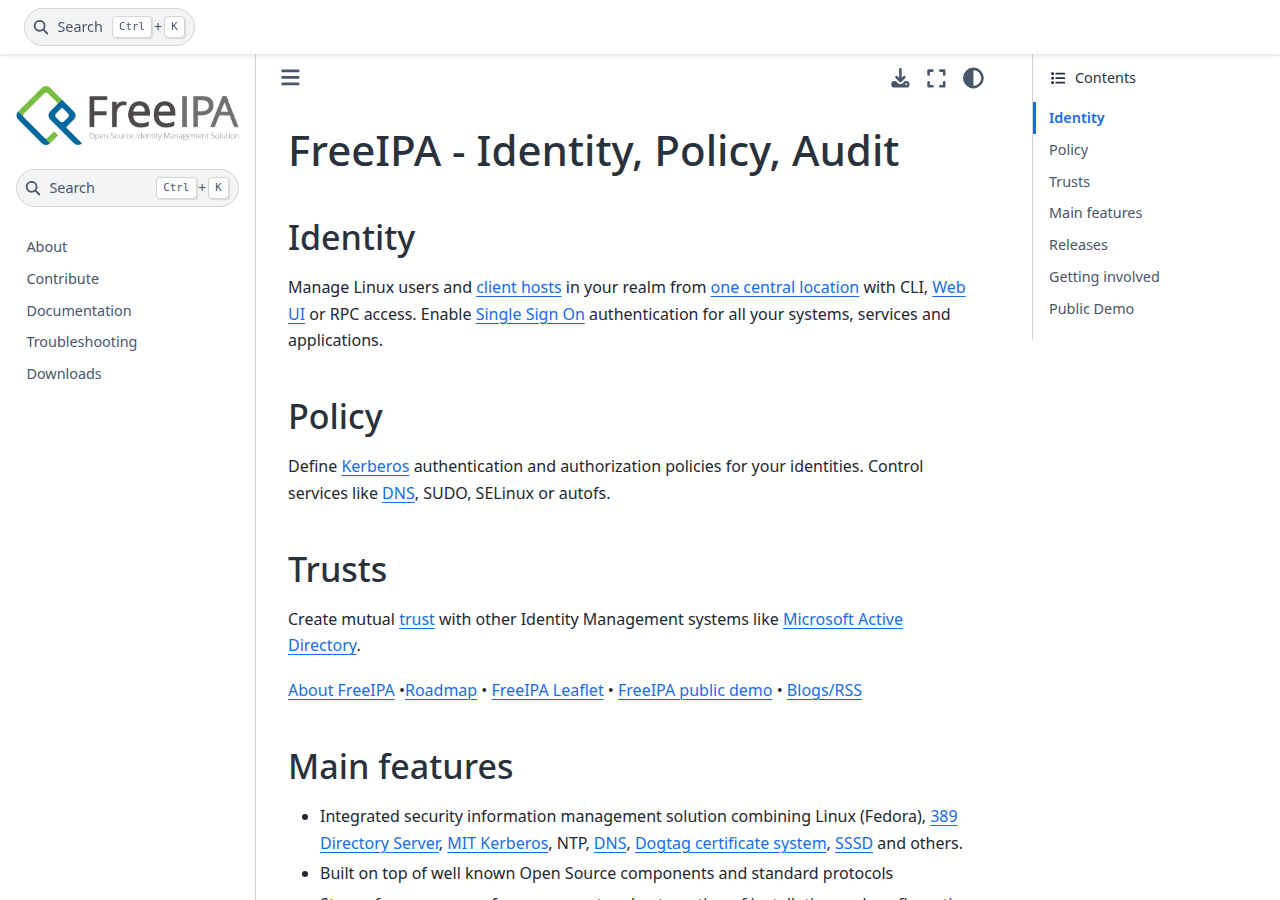Viewport: 1280px width, 900px height.
Task: Open the Downloads sidebar page
Action: (x=64, y=374)
